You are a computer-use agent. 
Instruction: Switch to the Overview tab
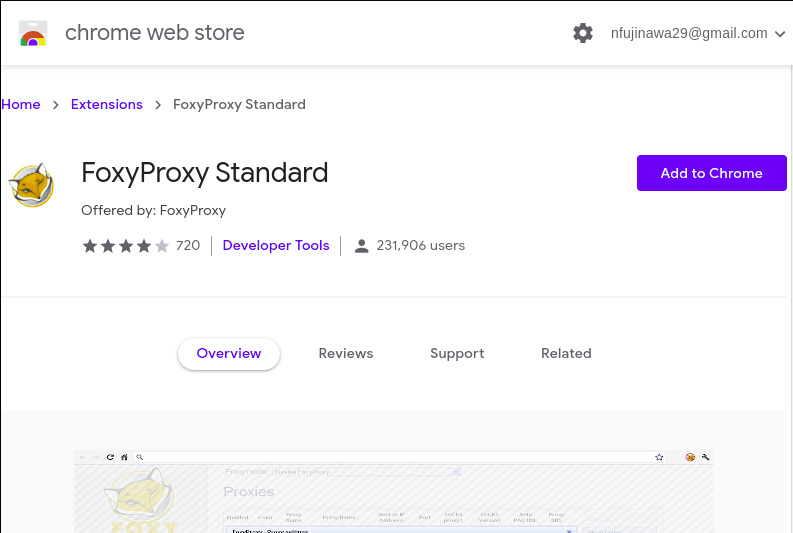[229, 353]
